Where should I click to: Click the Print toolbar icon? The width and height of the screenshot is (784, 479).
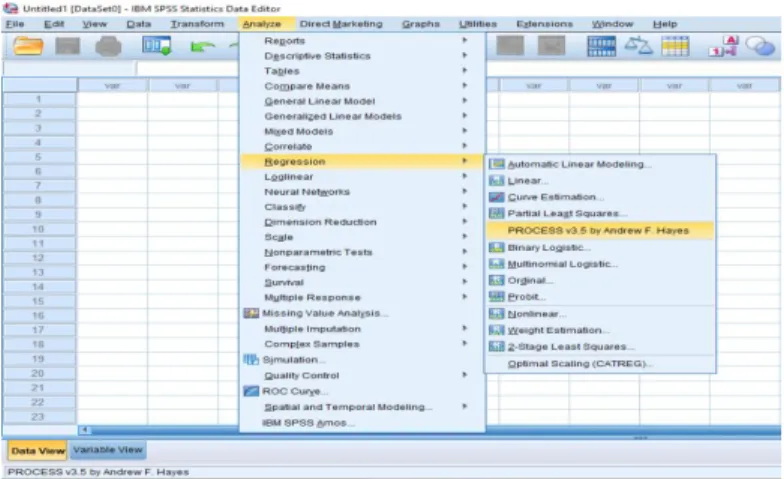click(108, 46)
